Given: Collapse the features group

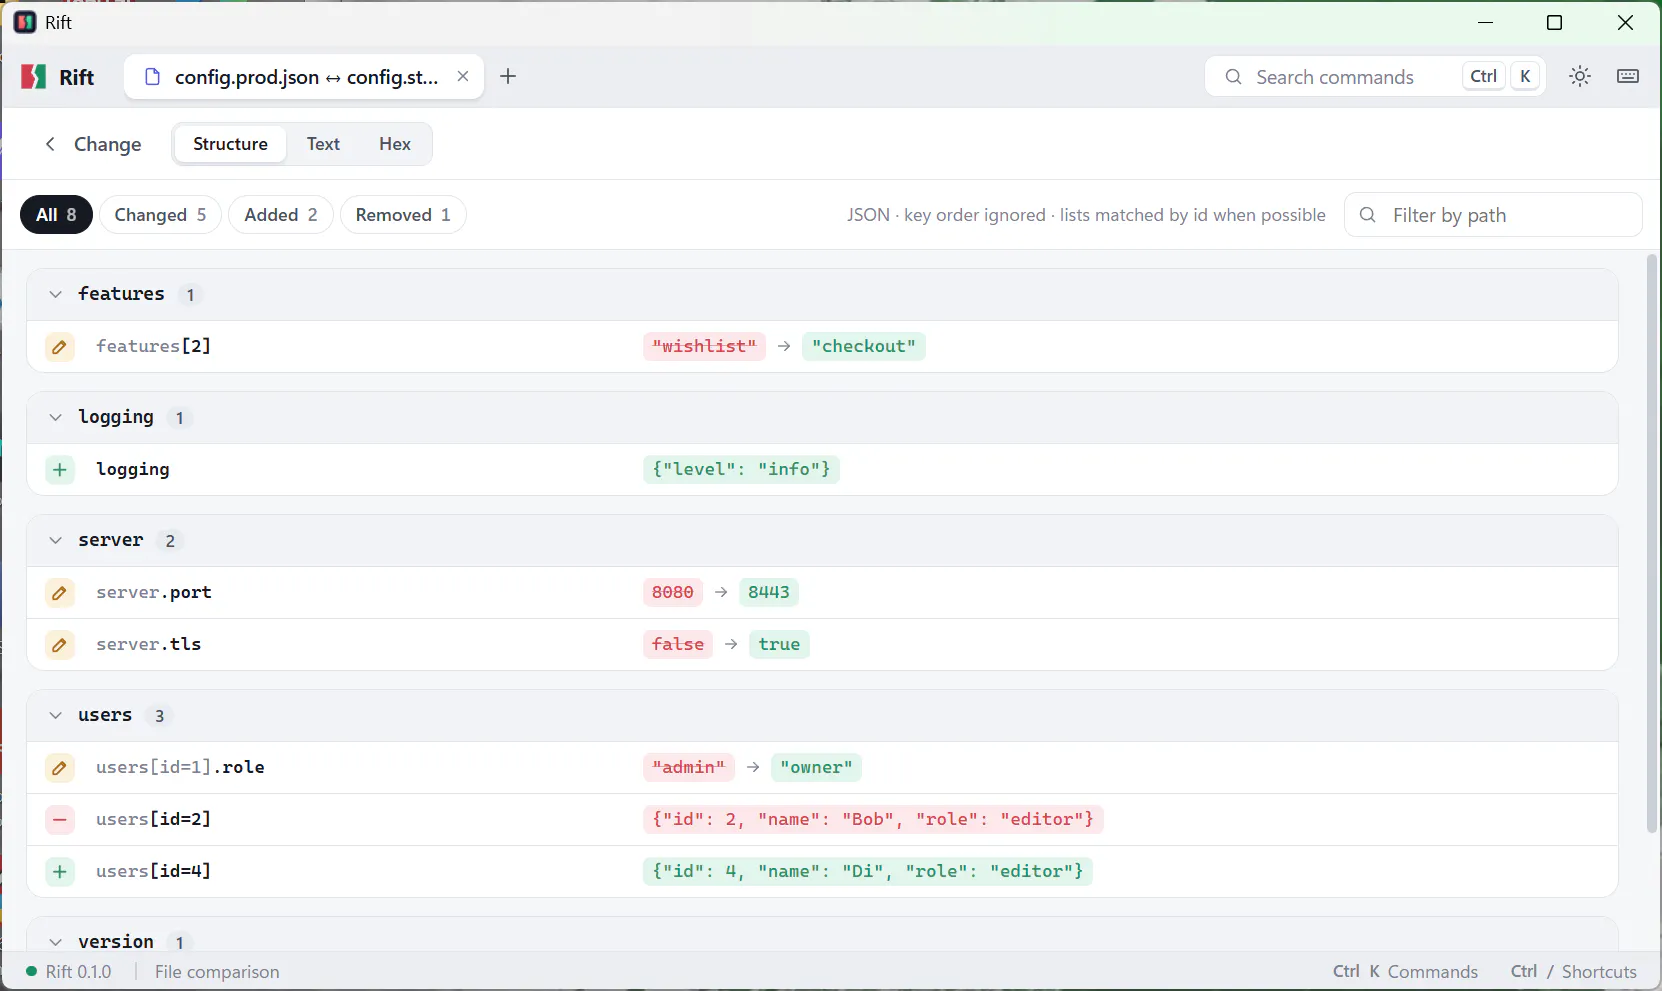Looking at the screenshot, I should (x=56, y=294).
